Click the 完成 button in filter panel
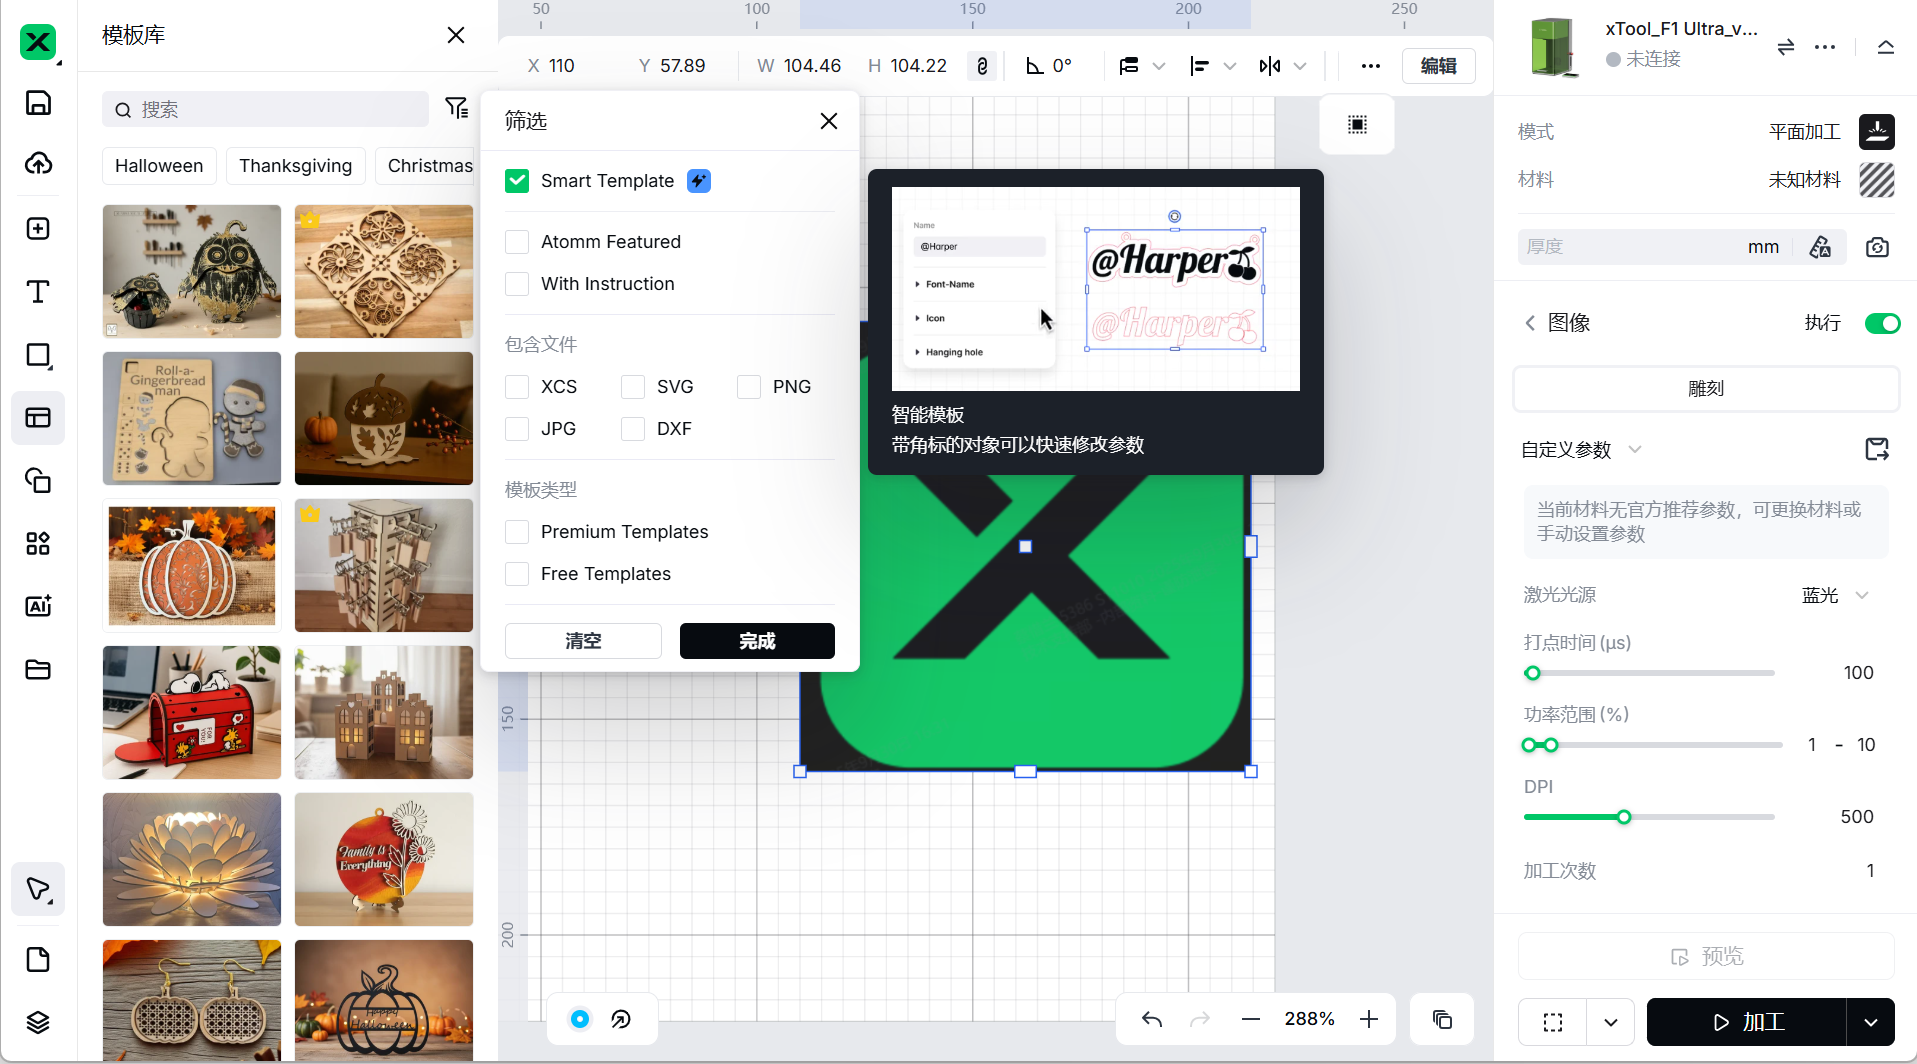The width and height of the screenshot is (1917, 1064). (x=757, y=641)
